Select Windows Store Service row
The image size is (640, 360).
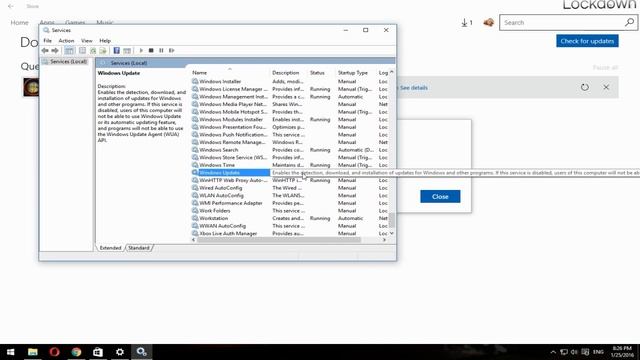290,158
